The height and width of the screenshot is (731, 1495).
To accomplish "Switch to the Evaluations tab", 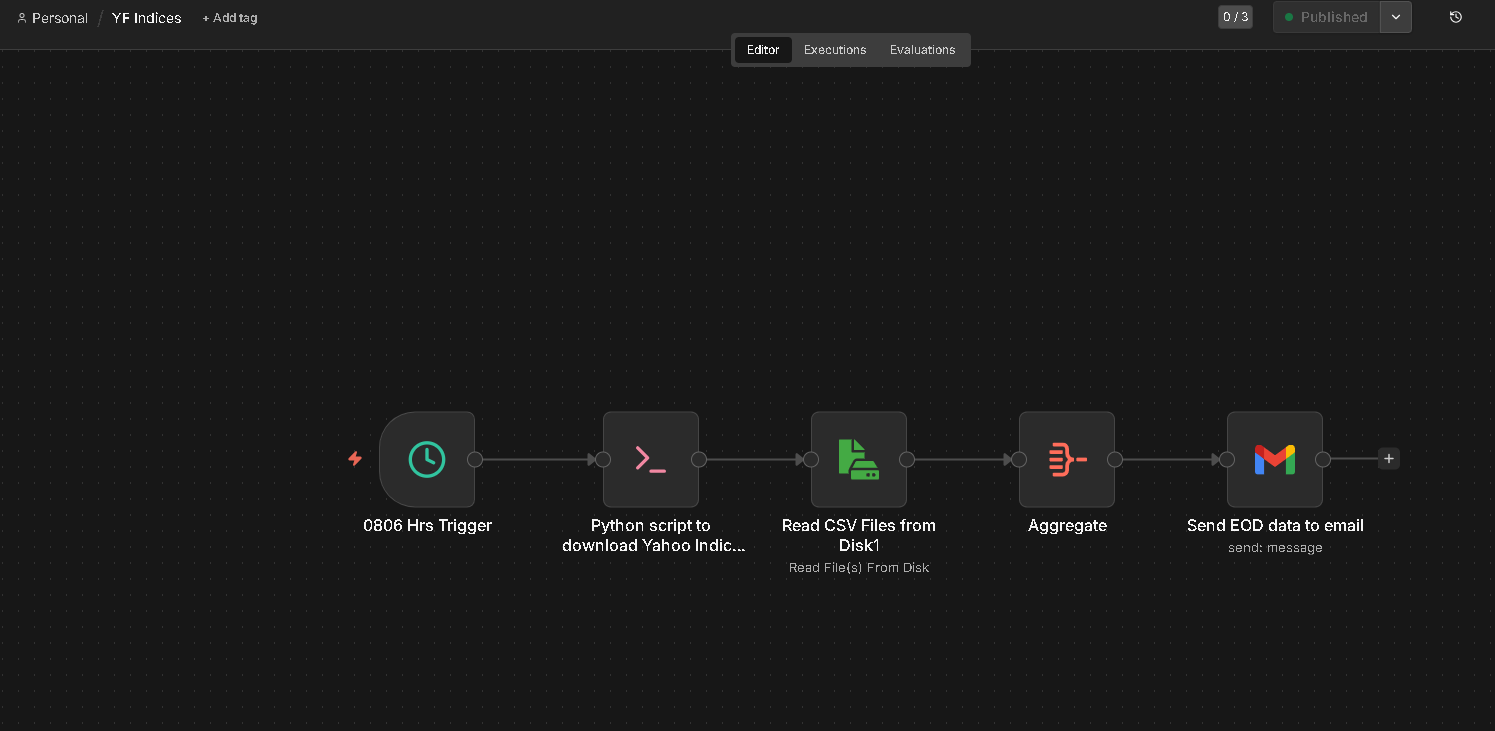I will tap(922, 50).
